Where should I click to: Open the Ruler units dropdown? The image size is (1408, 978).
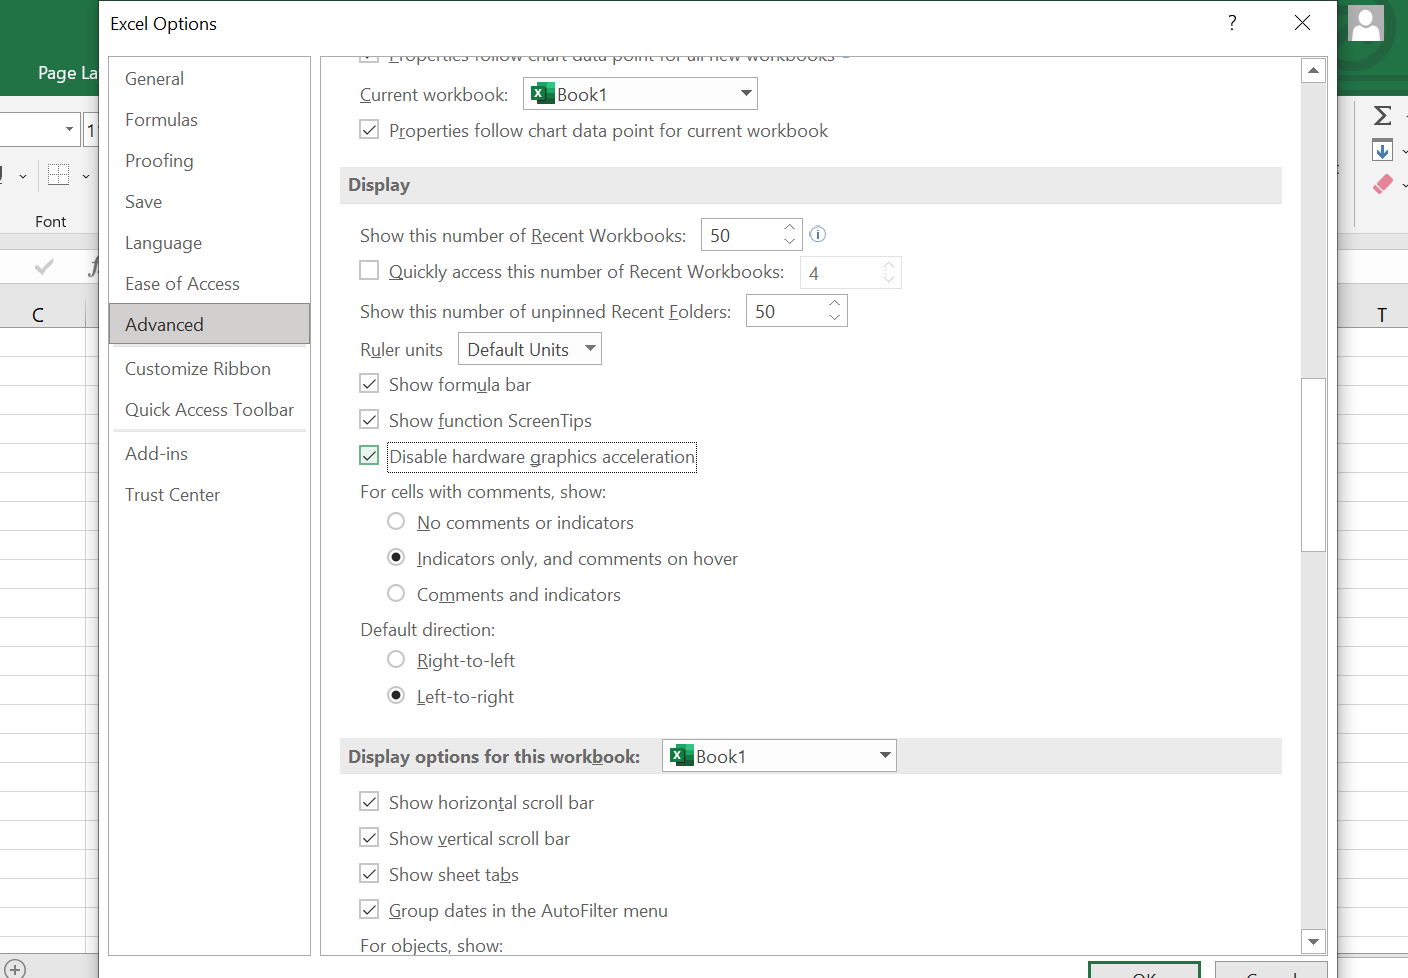530,349
